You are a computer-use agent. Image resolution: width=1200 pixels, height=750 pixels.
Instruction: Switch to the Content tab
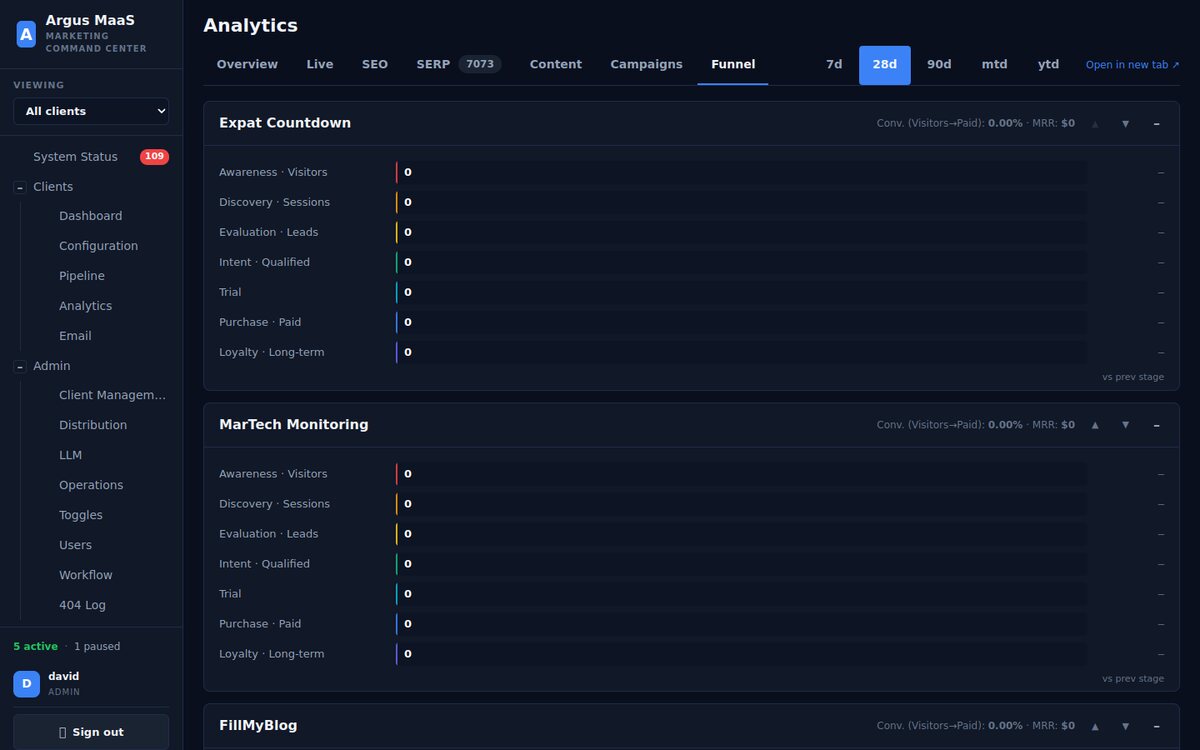tap(556, 64)
